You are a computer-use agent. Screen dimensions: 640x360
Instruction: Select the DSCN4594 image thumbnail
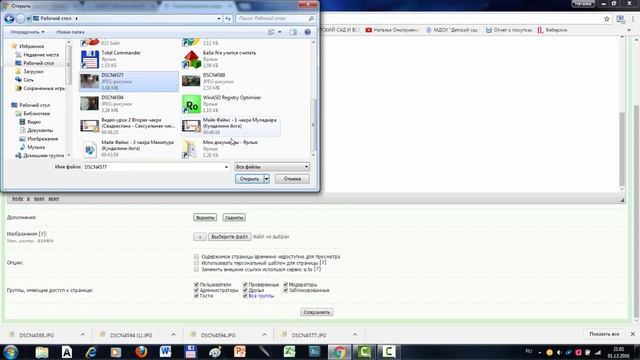click(x=89, y=104)
